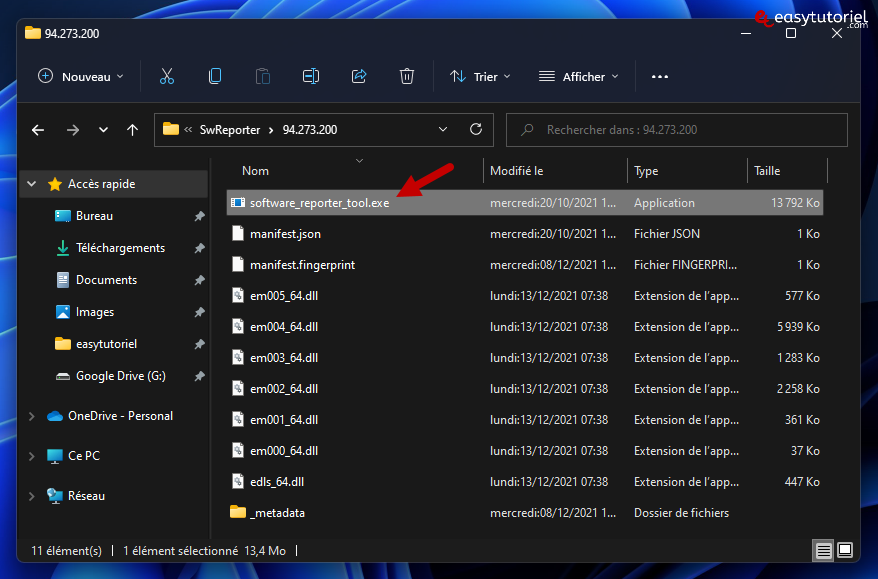Open address bar history dropdown
Screen dimensions: 878x579
click(443, 129)
